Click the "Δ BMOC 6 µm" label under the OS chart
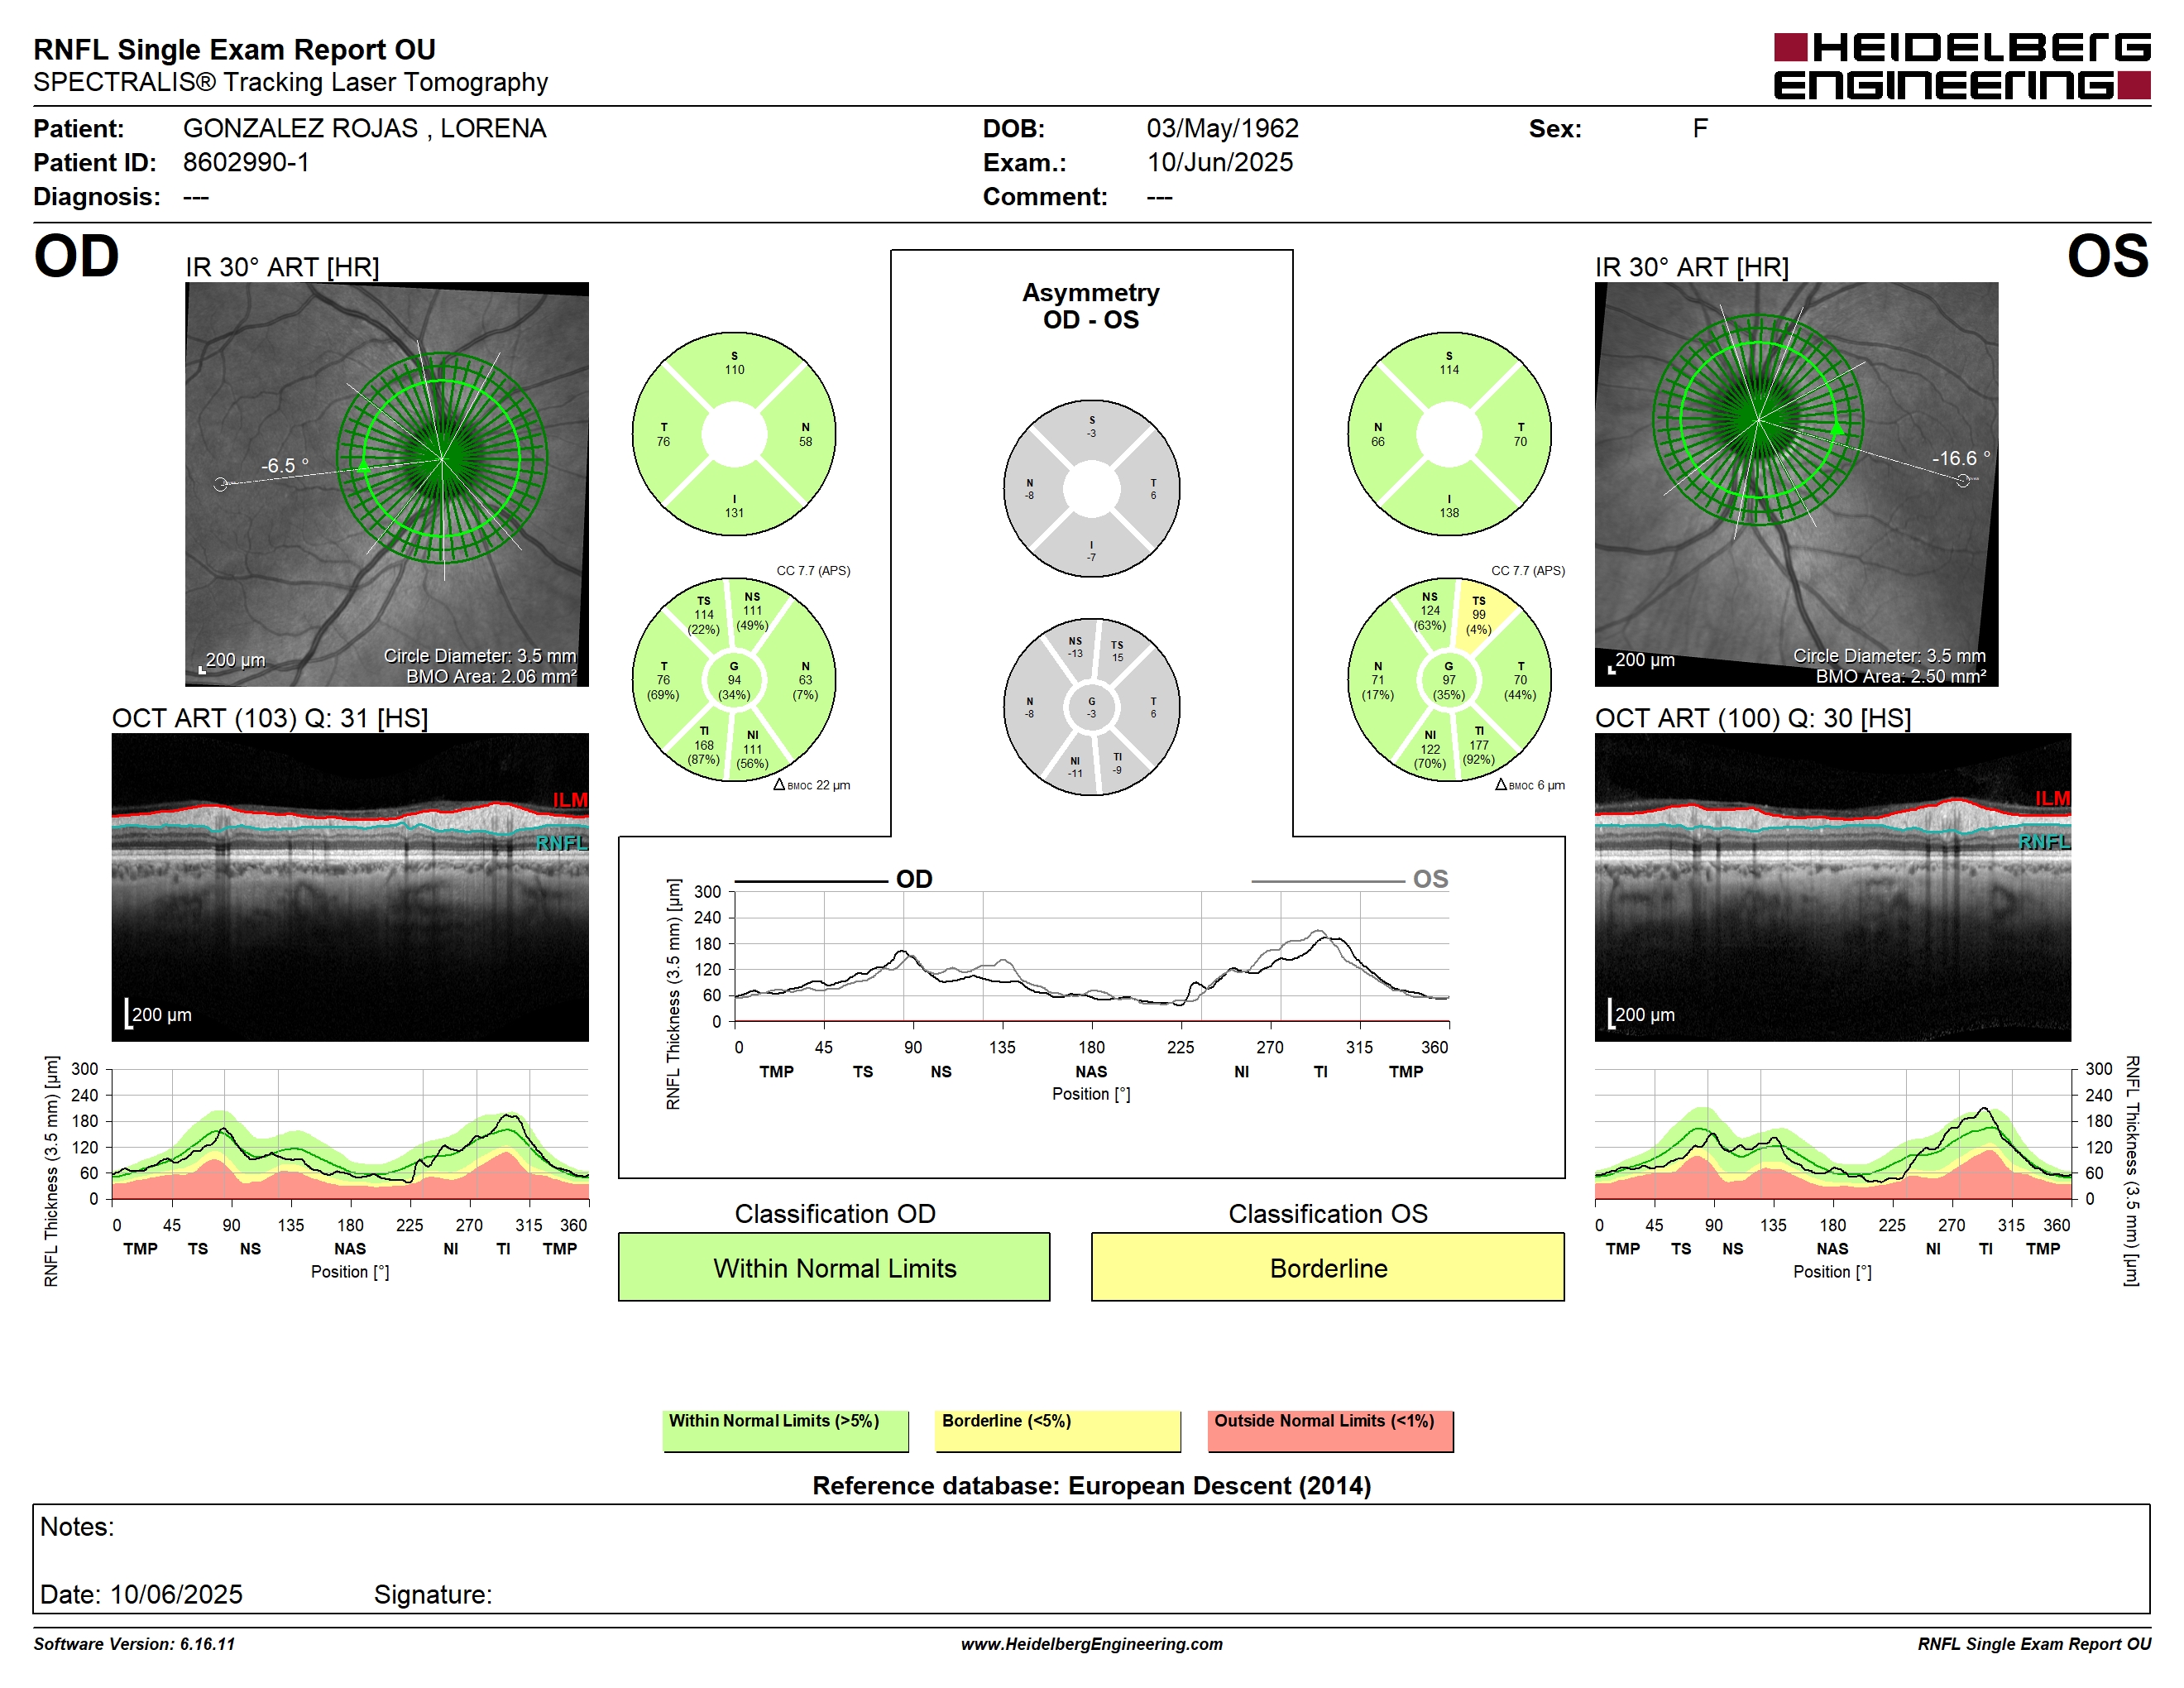 [x=1530, y=785]
